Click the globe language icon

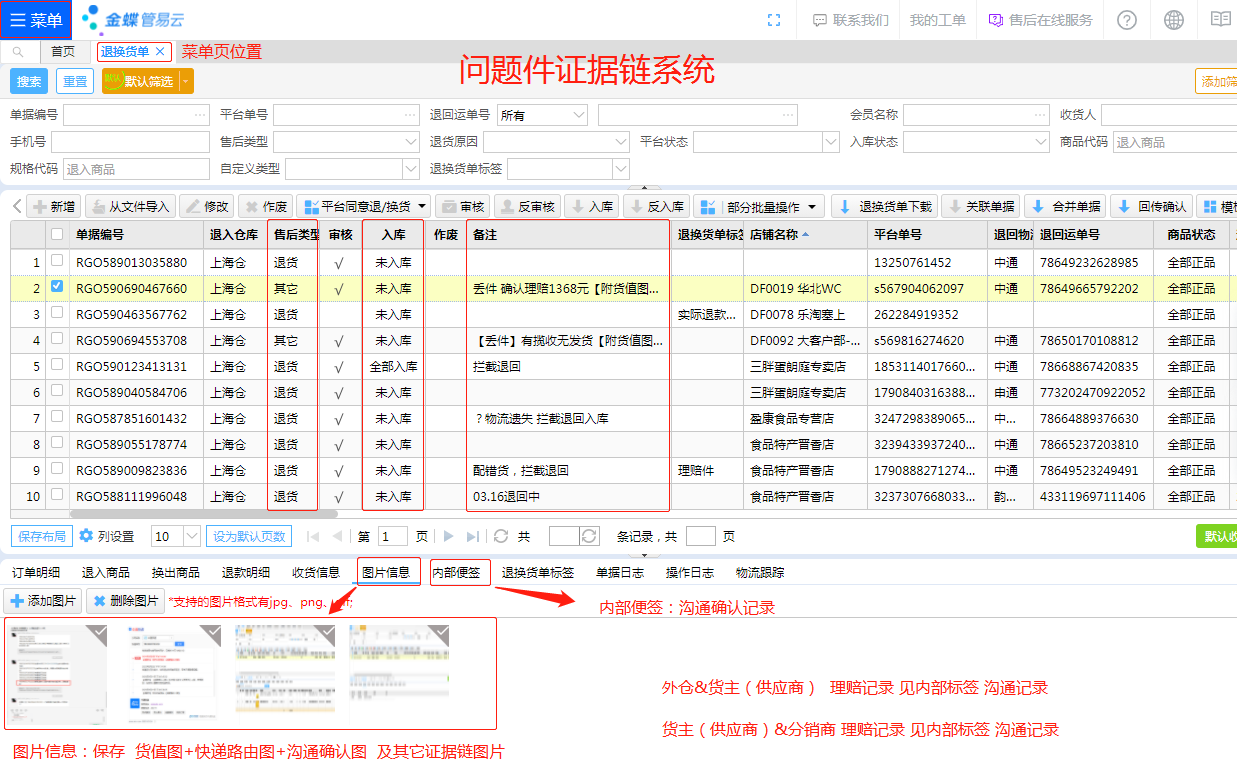(x=1174, y=20)
